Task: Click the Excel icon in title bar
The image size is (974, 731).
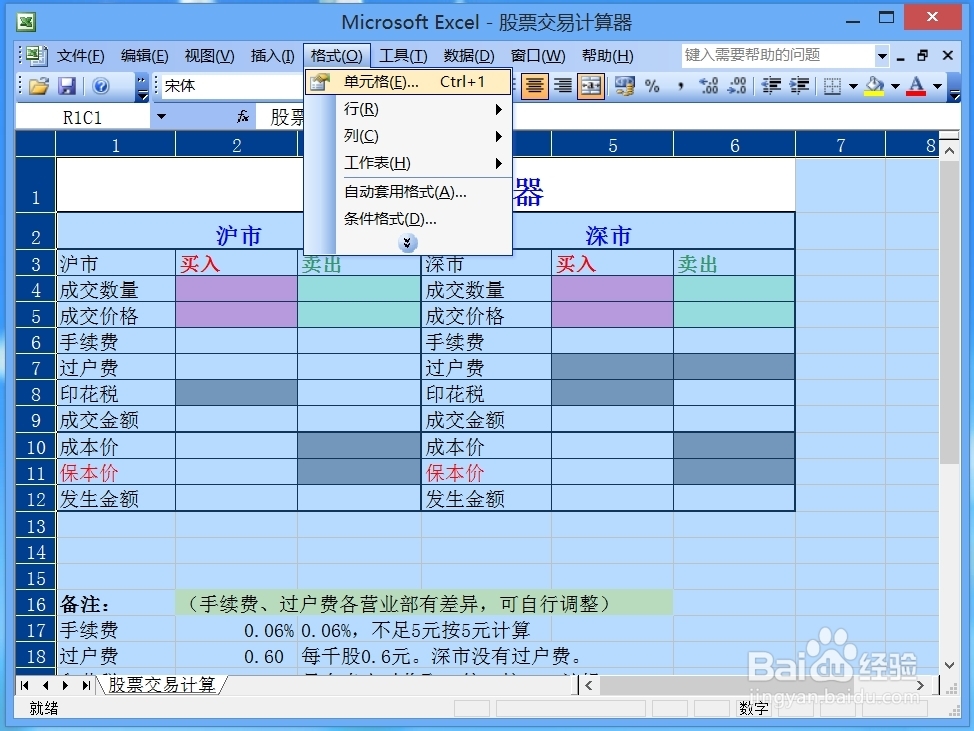Action: (26, 22)
